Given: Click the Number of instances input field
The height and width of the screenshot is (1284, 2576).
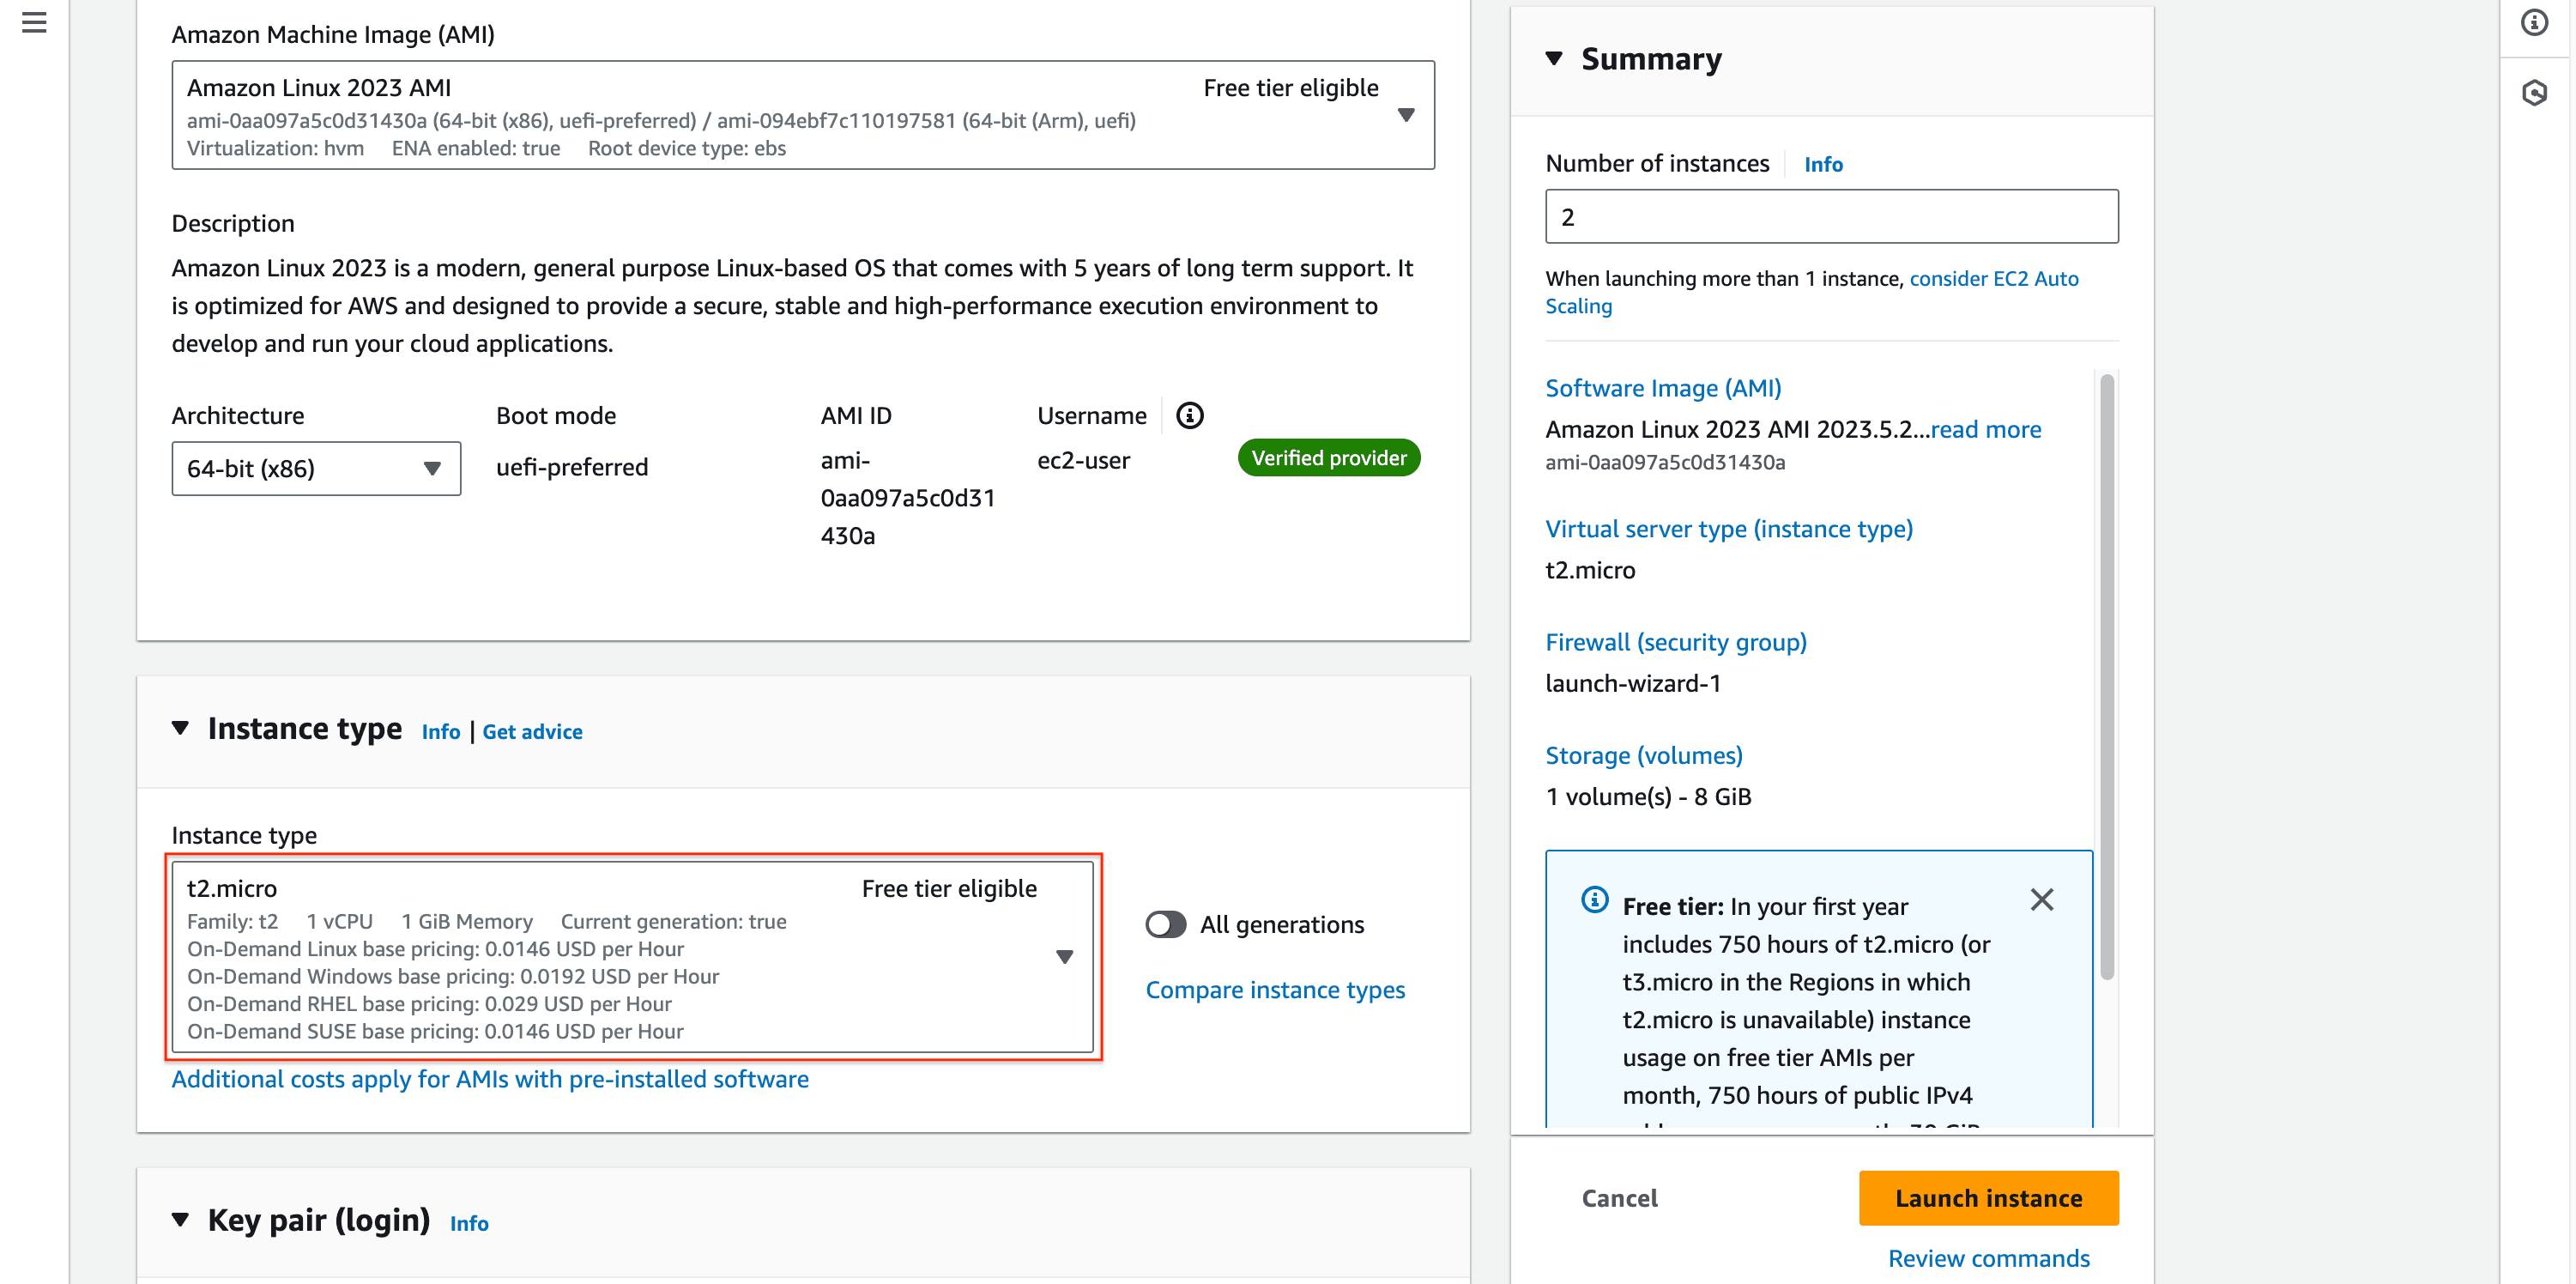Looking at the screenshot, I should point(1830,216).
